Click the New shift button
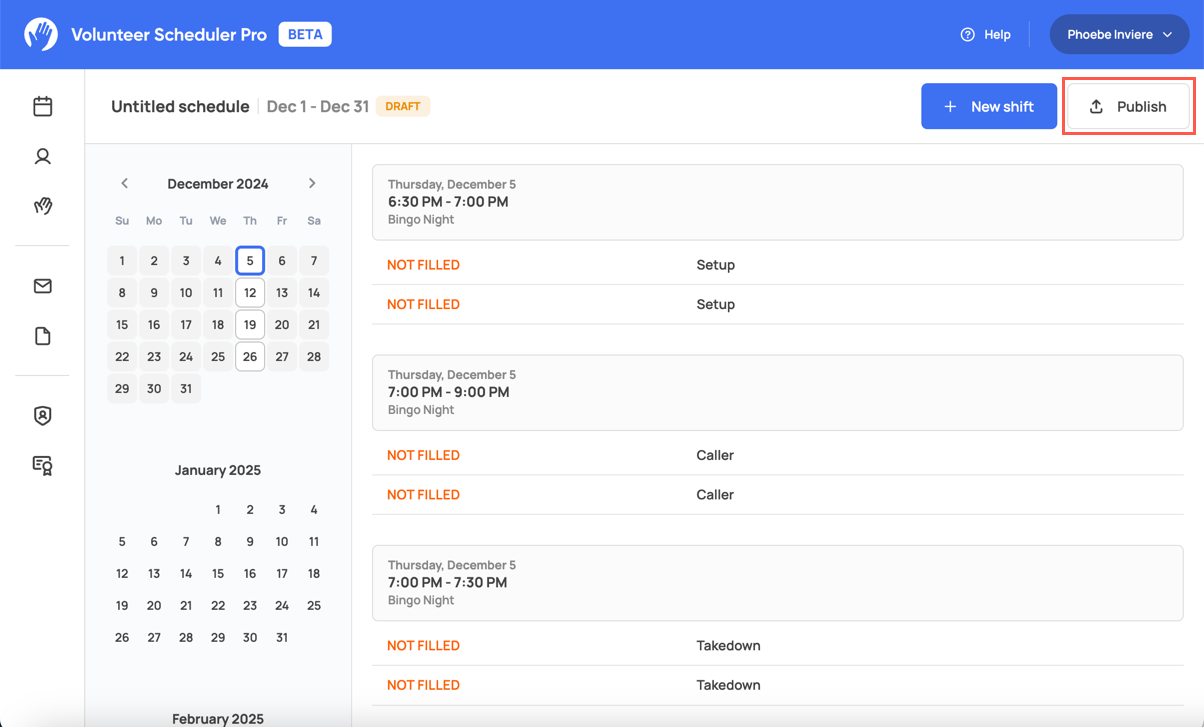Viewport: 1204px width, 727px height. pyautogui.click(x=989, y=106)
